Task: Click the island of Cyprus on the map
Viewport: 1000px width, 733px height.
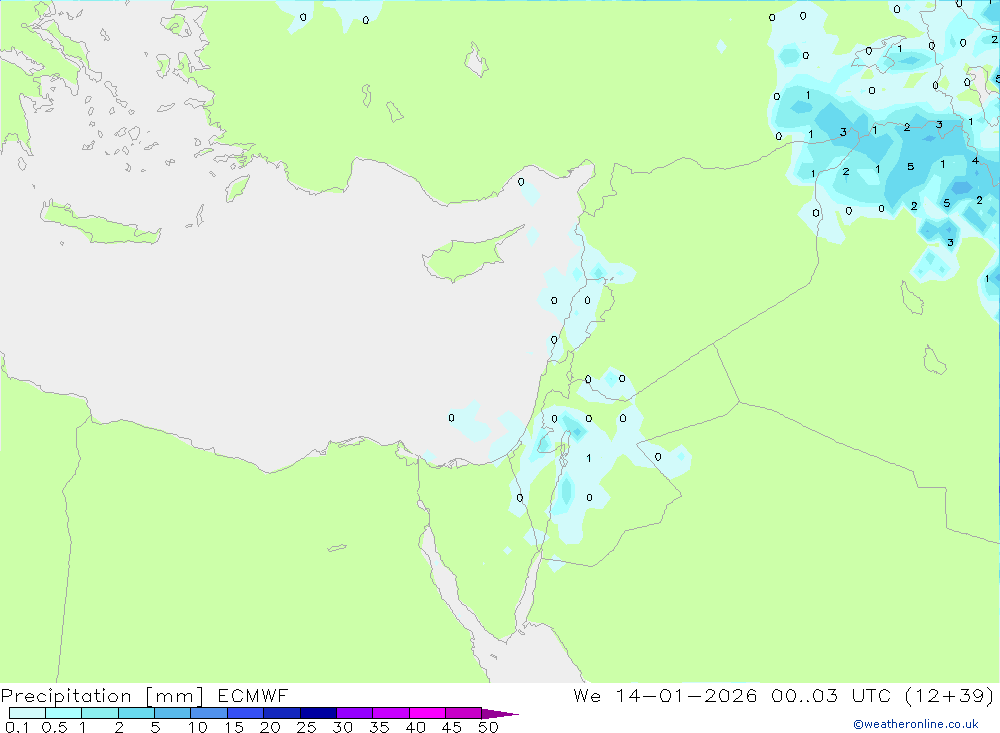Action: pyautogui.click(x=466, y=256)
